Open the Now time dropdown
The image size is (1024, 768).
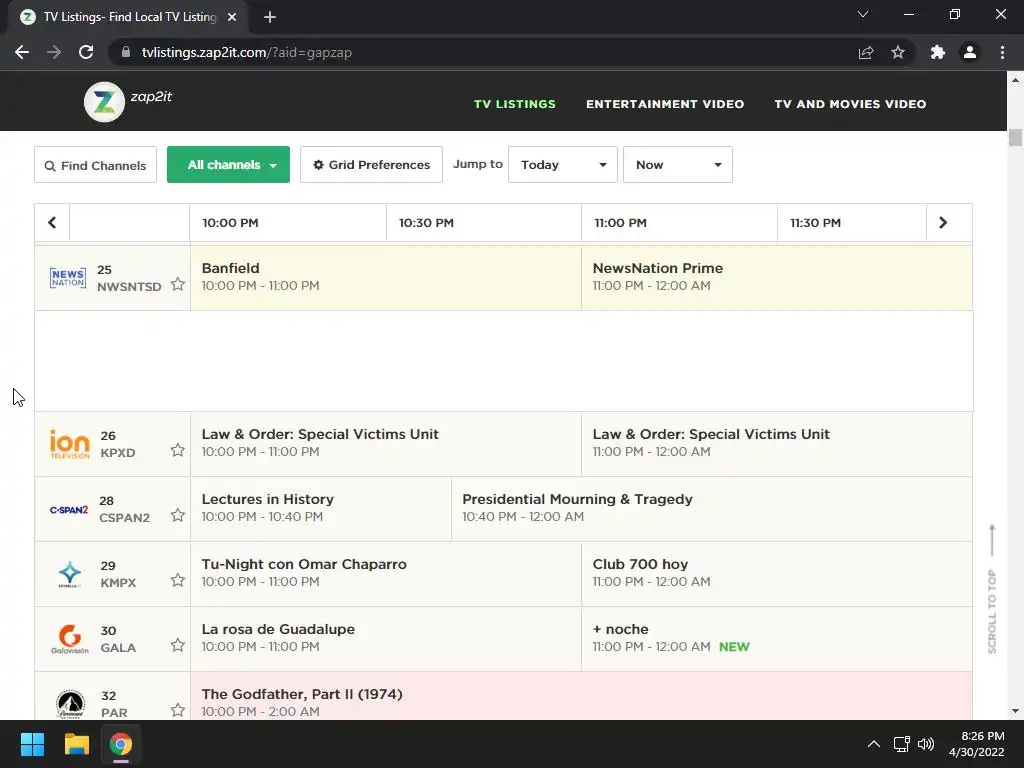click(x=677, y=165)
